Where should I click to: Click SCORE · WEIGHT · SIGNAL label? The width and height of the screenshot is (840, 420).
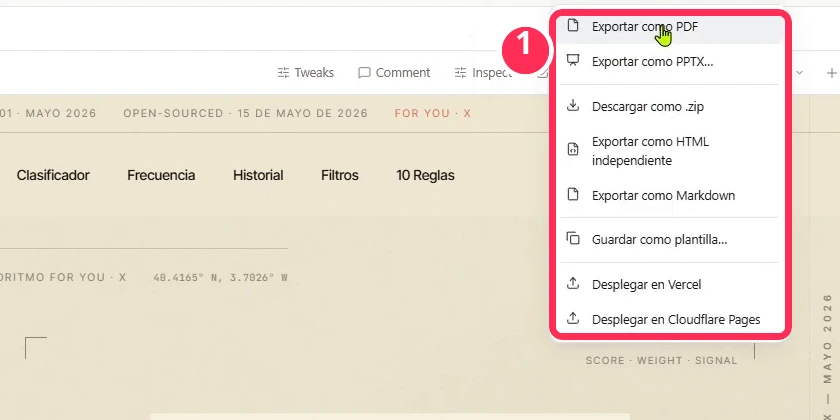pyautogui.click(x=662, y=361)
